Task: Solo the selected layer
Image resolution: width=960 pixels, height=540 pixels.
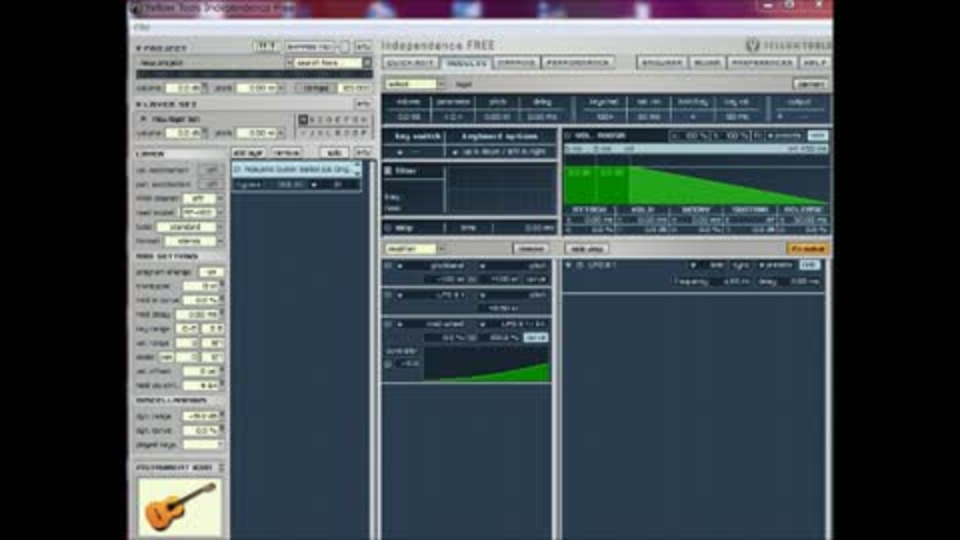Action: pos(334,152)
